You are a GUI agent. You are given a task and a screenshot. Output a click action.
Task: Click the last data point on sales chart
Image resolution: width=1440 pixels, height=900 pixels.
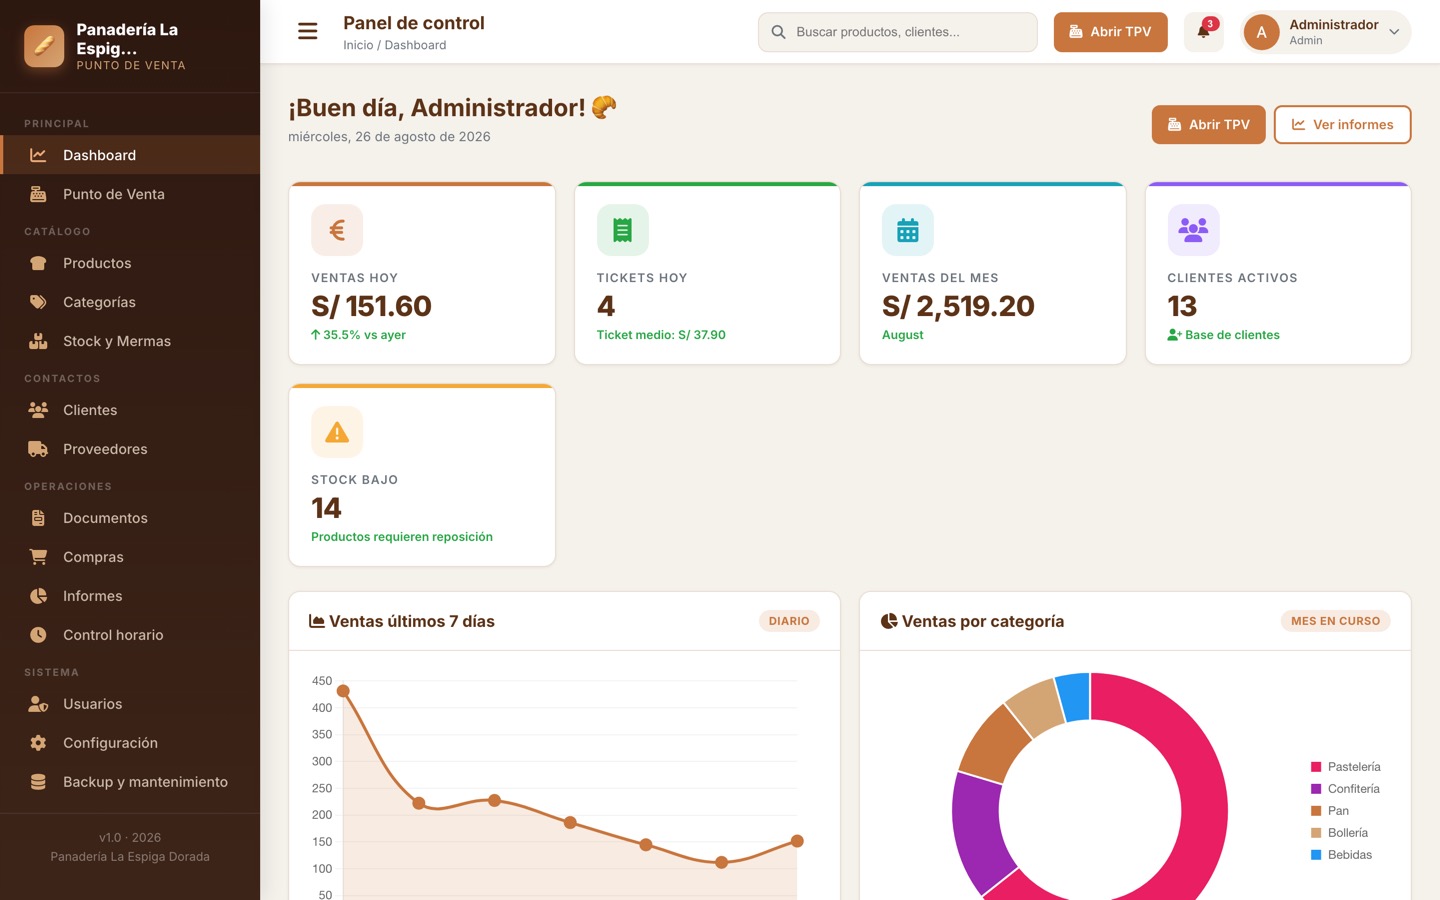point(797,841)
